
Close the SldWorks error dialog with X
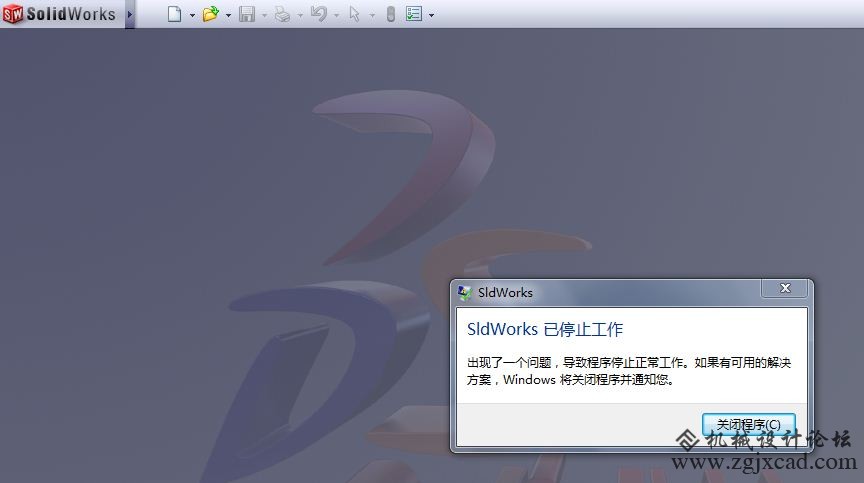click(786, 288)
